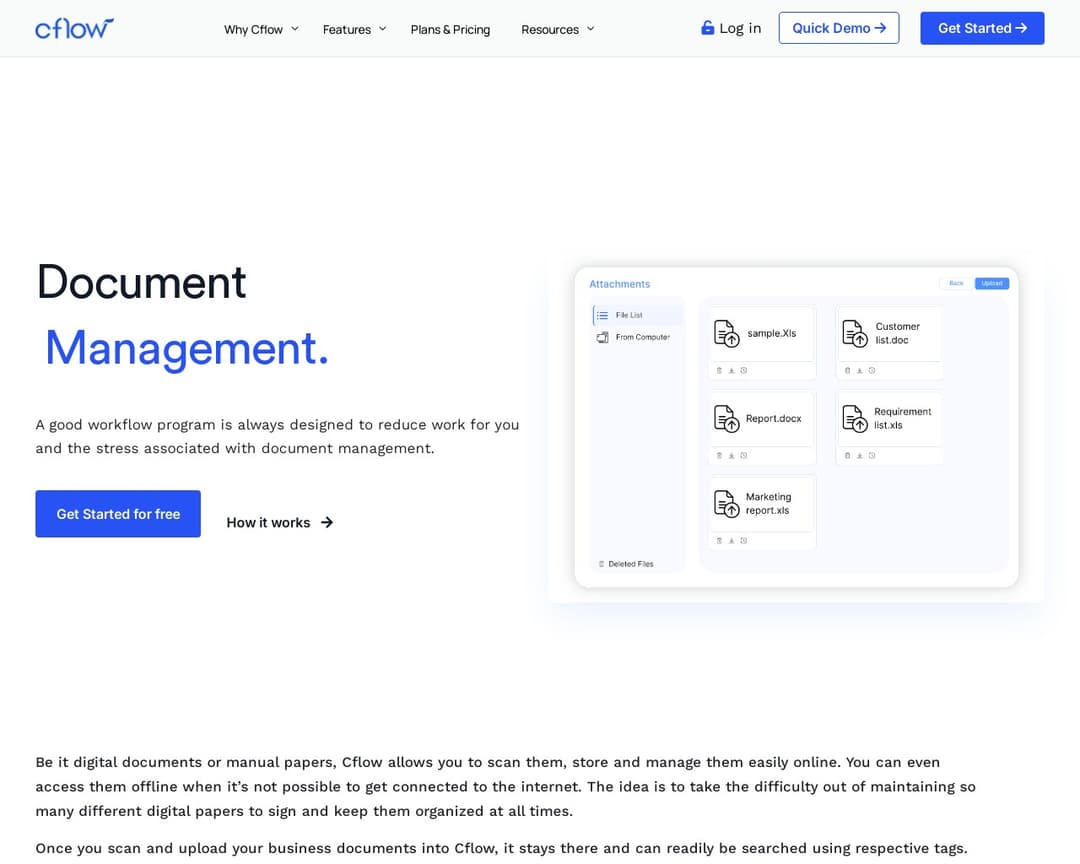
Task: Go to Plans & Pricing
Action: point(450,30)
